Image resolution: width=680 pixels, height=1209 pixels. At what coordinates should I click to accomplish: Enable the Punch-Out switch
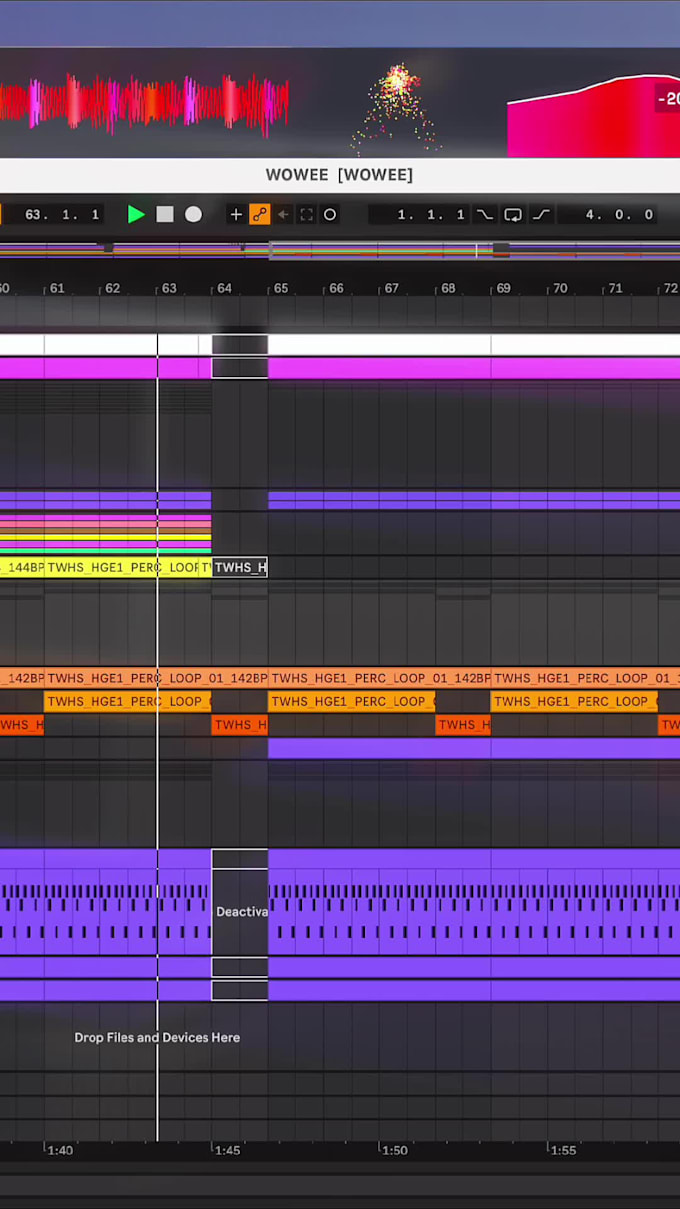541,214
